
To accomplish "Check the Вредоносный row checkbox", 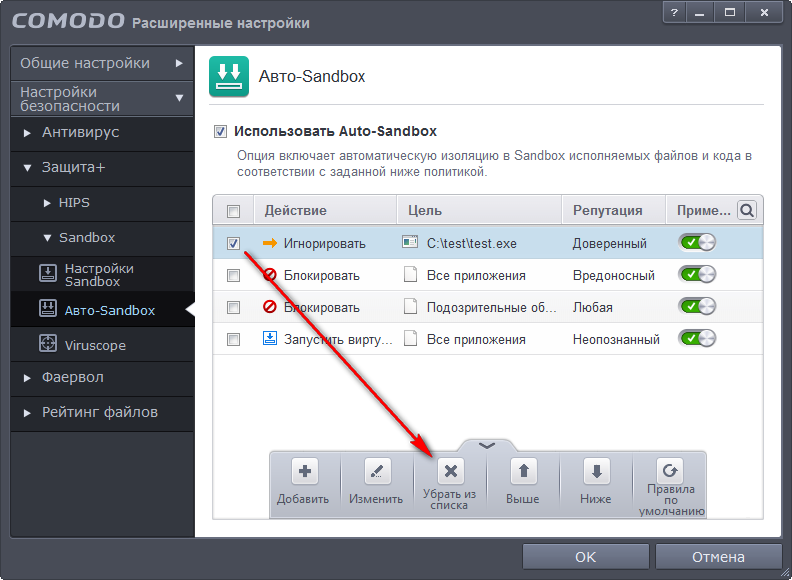I will pos(233,275).
